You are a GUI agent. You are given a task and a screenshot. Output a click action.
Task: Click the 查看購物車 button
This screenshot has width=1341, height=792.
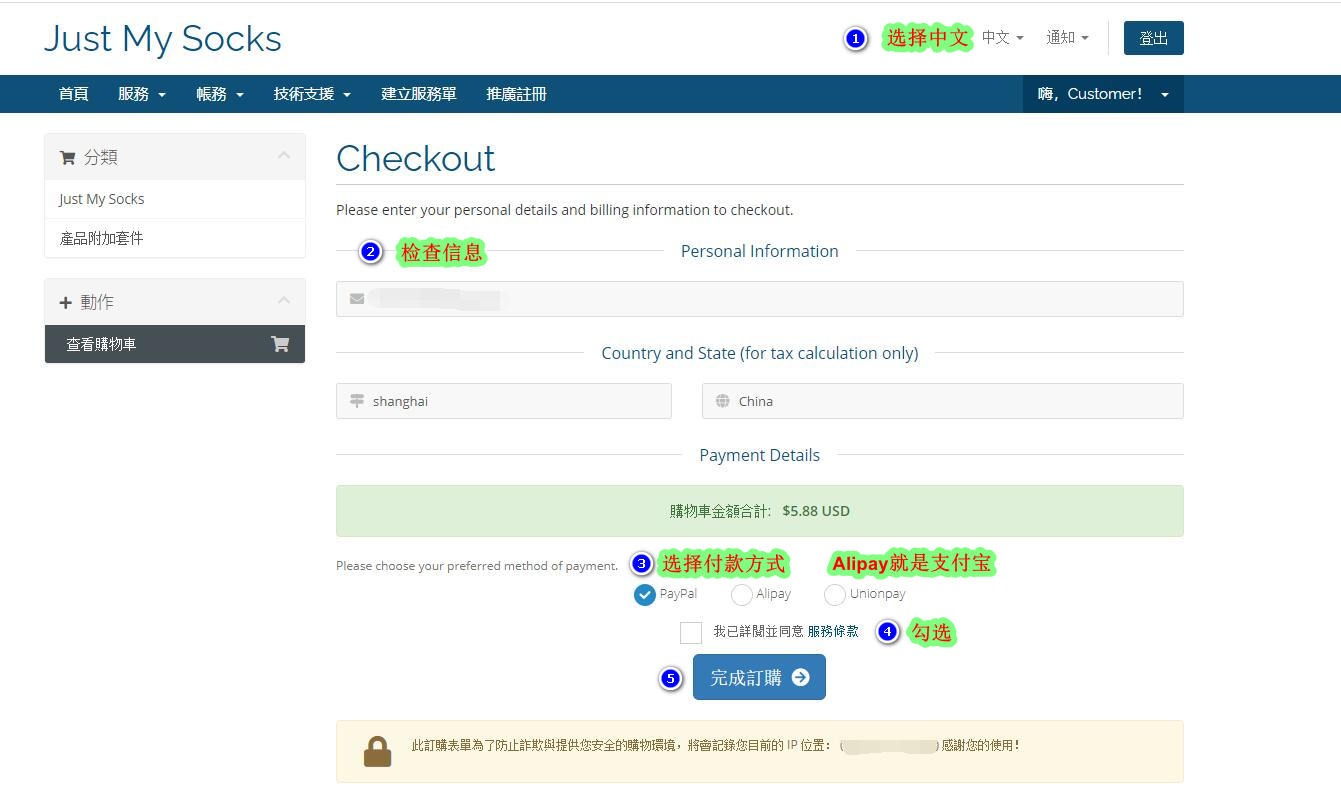point(175,344)
